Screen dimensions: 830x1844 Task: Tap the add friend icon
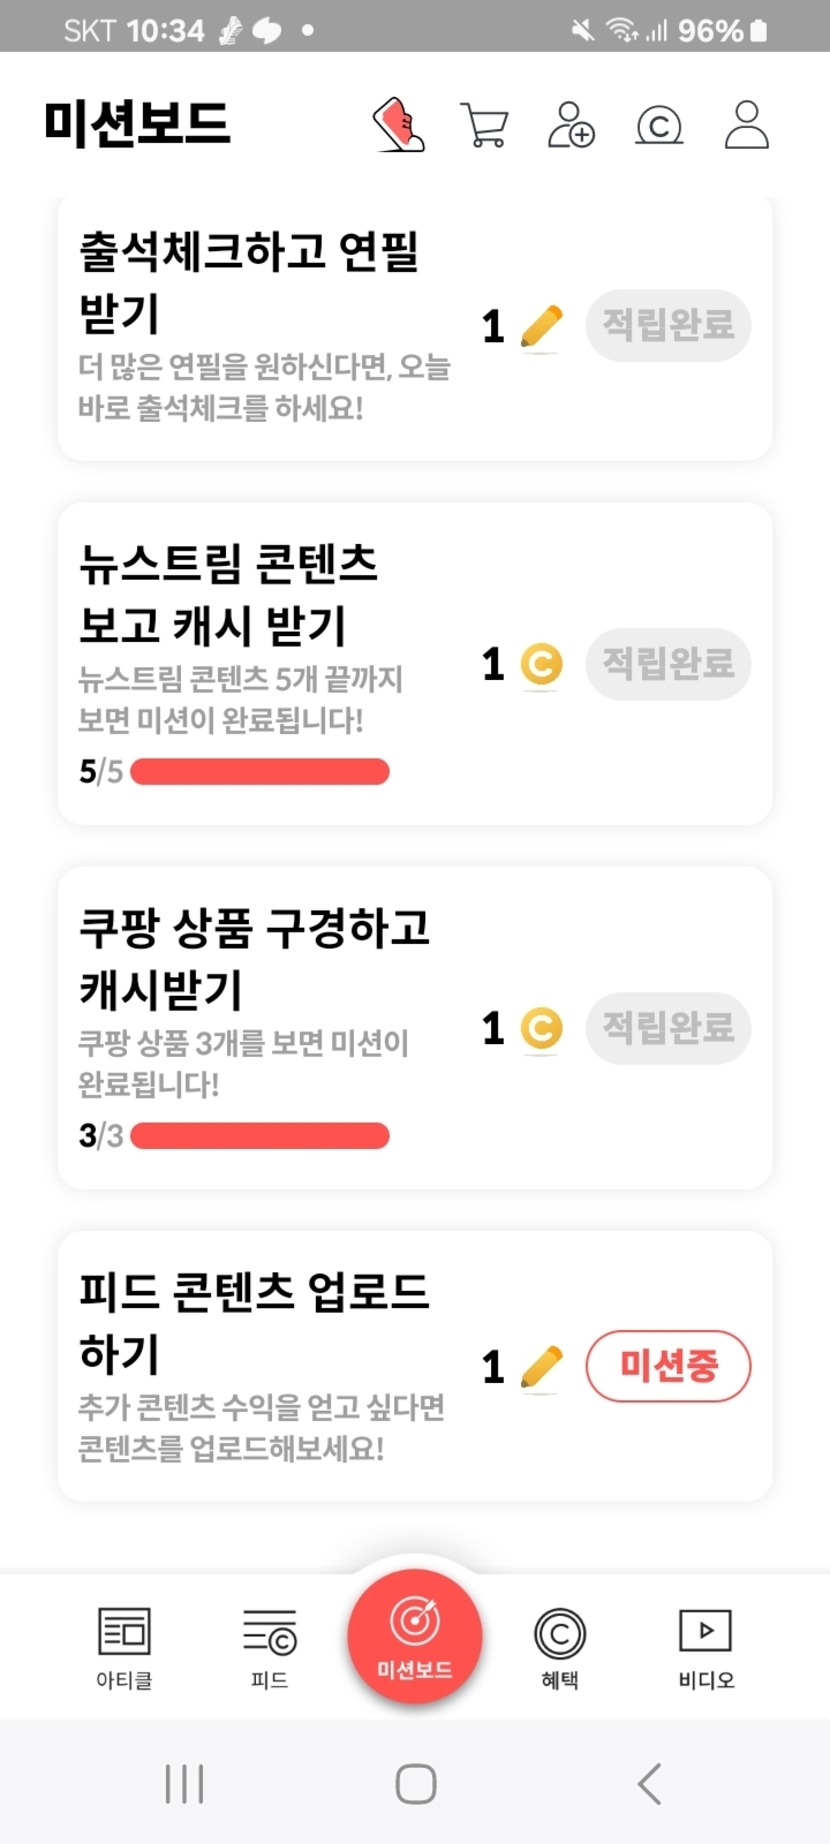point(571,126)
